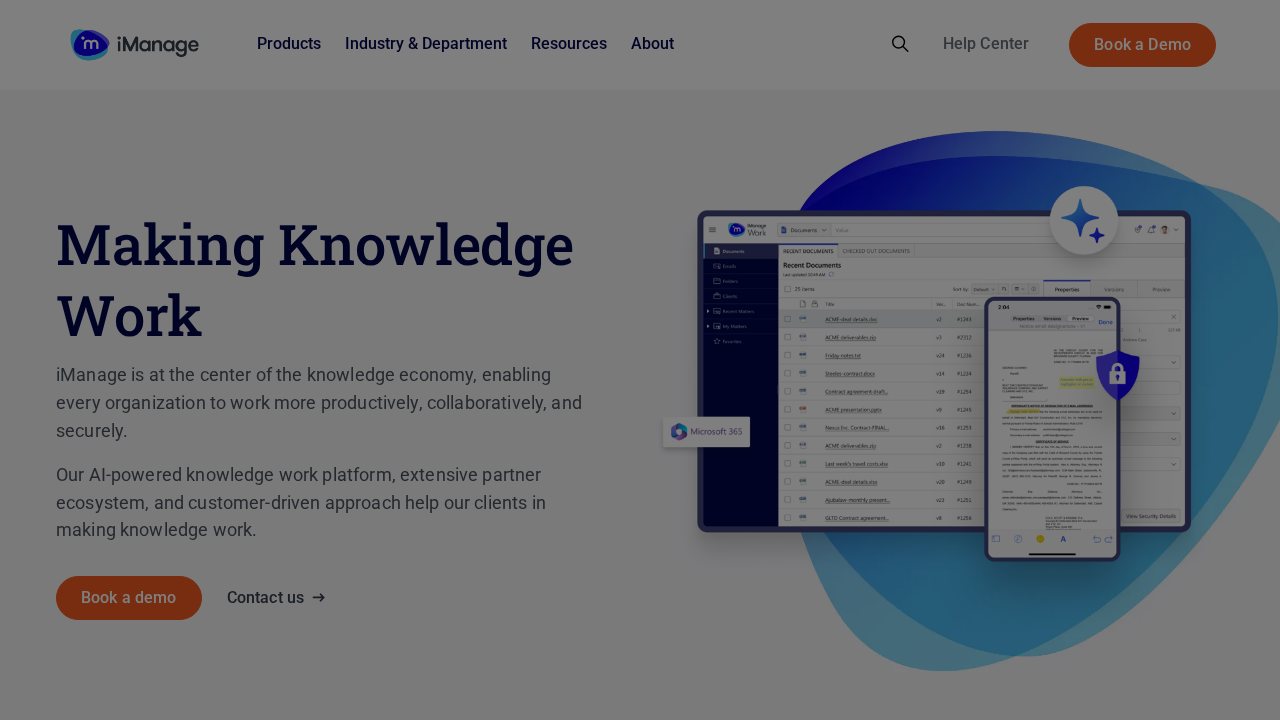
Task: Open the Folders section in the sidebar
Action: (717, 281)
